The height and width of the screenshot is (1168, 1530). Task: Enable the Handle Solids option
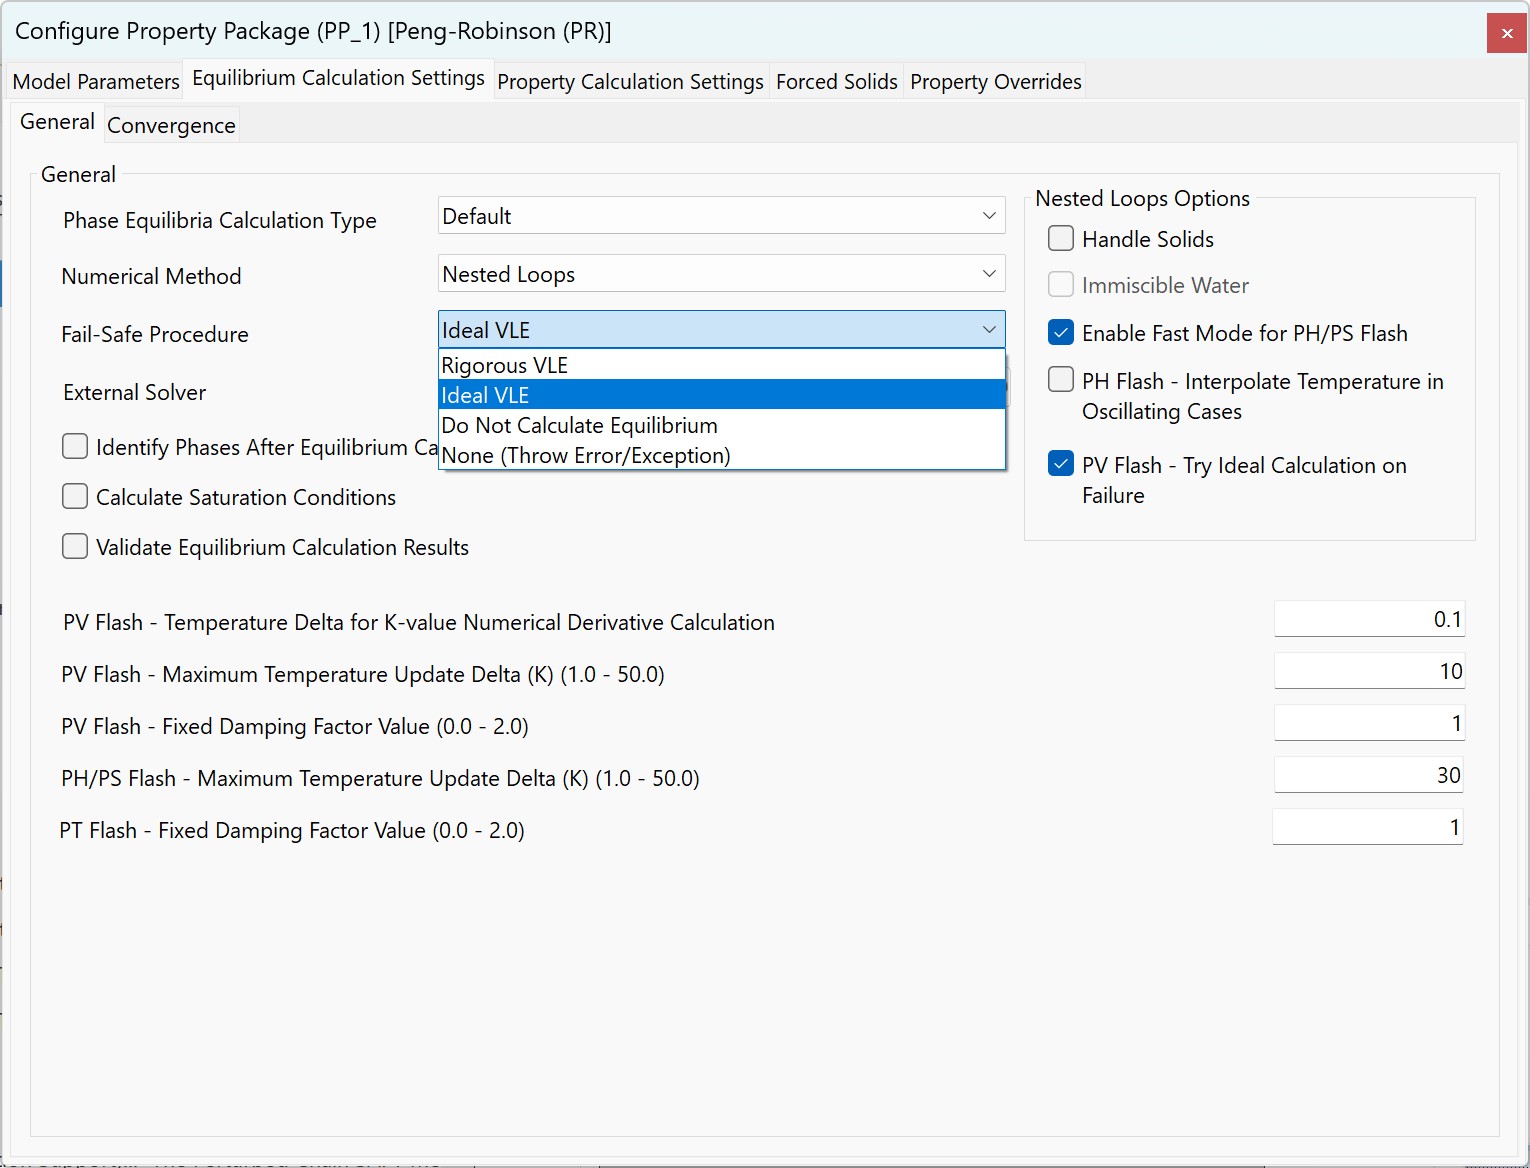point(1061,238)
